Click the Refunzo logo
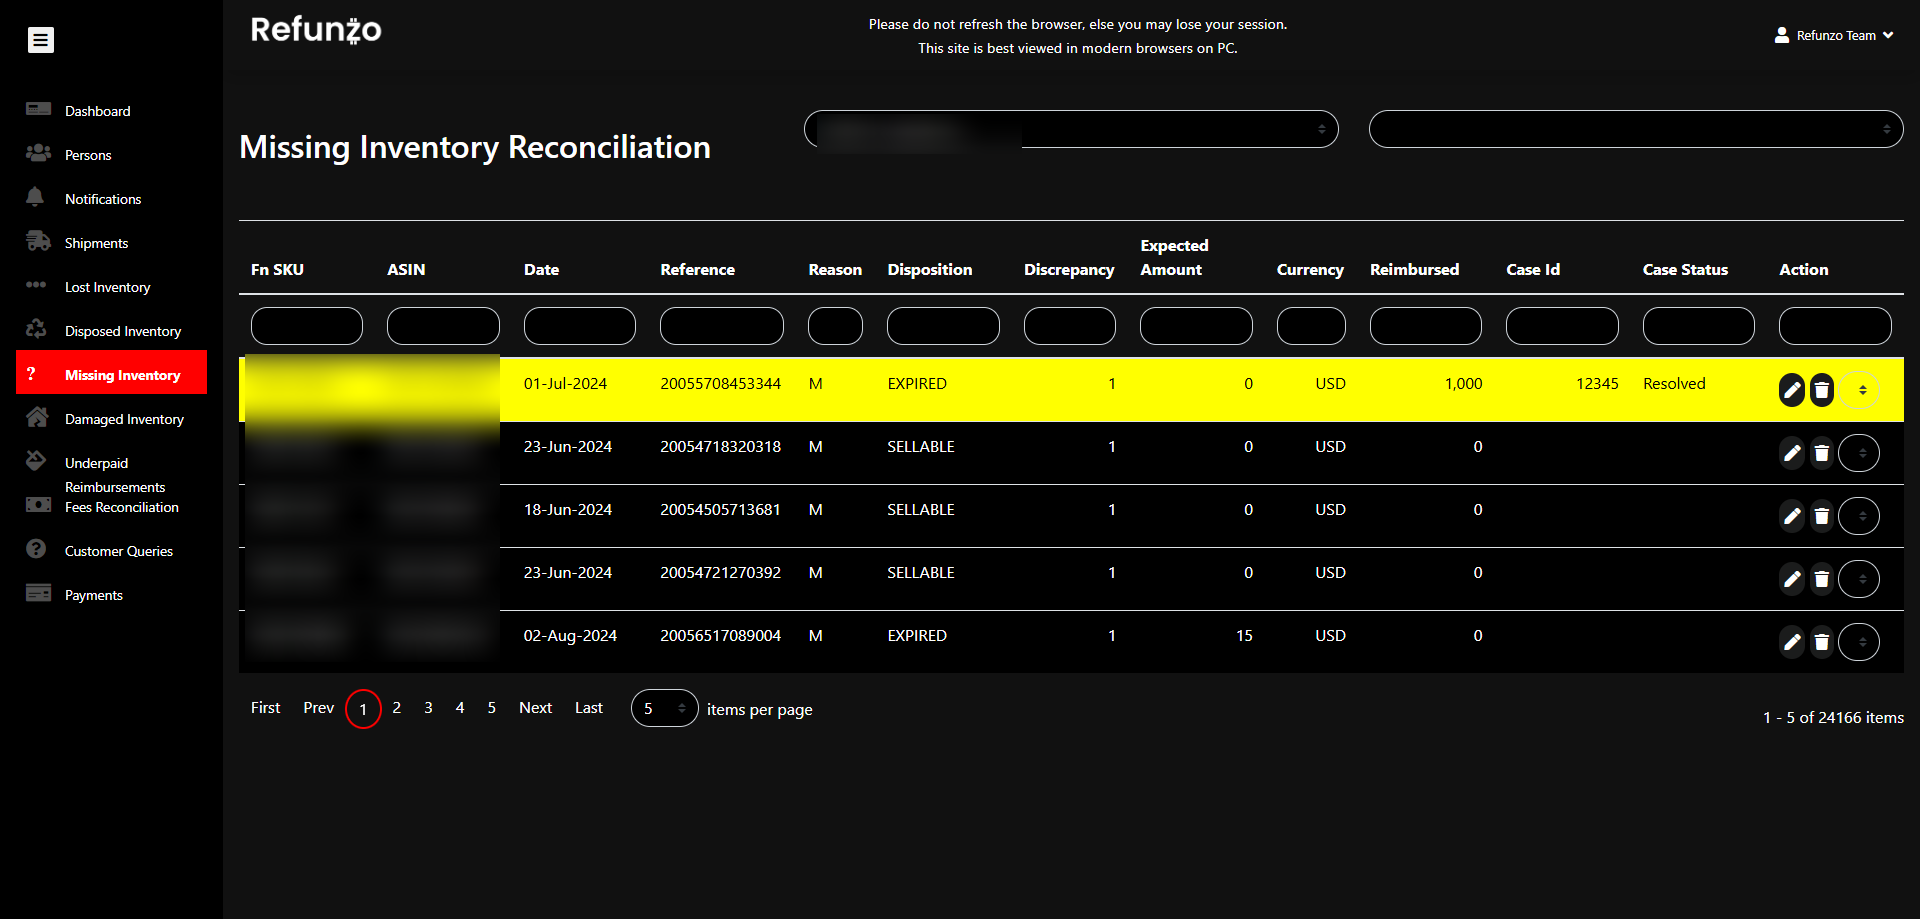1920x919 pixels. 316,30
